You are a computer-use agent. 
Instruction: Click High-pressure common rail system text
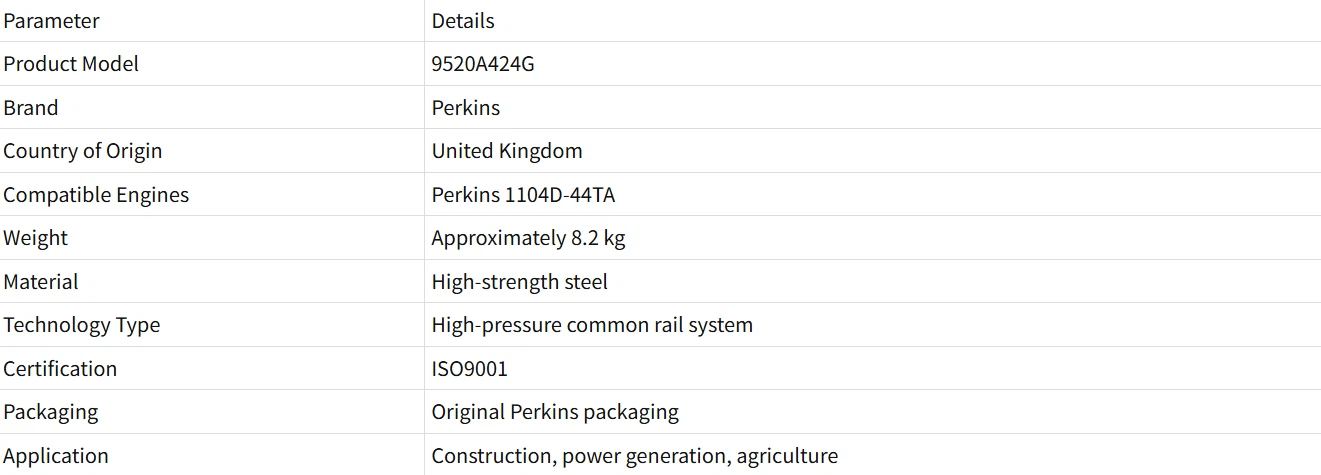point(592,325)
